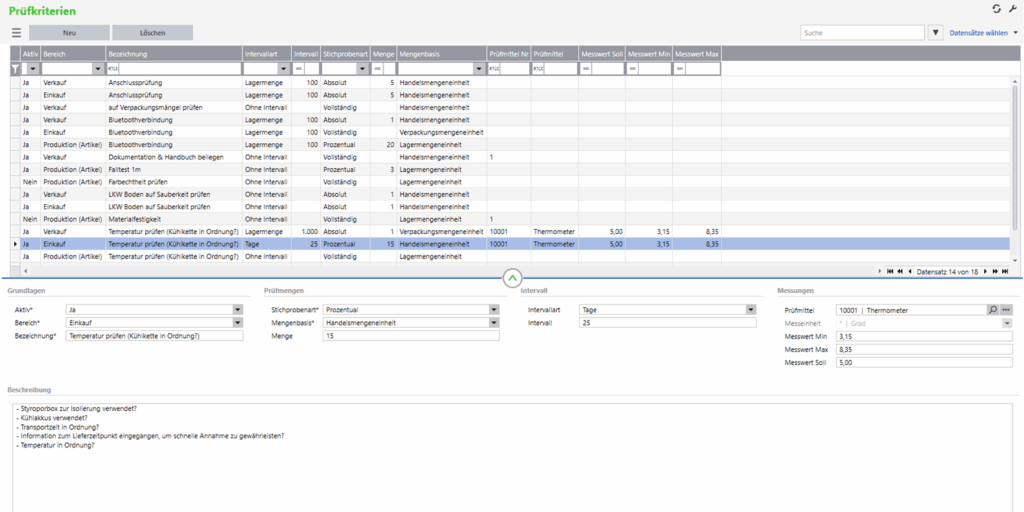This screenshot has width=1024, height=512.
Task: Click the Bezeichnung filter operator icon
Action: click(x=113, y=69)
